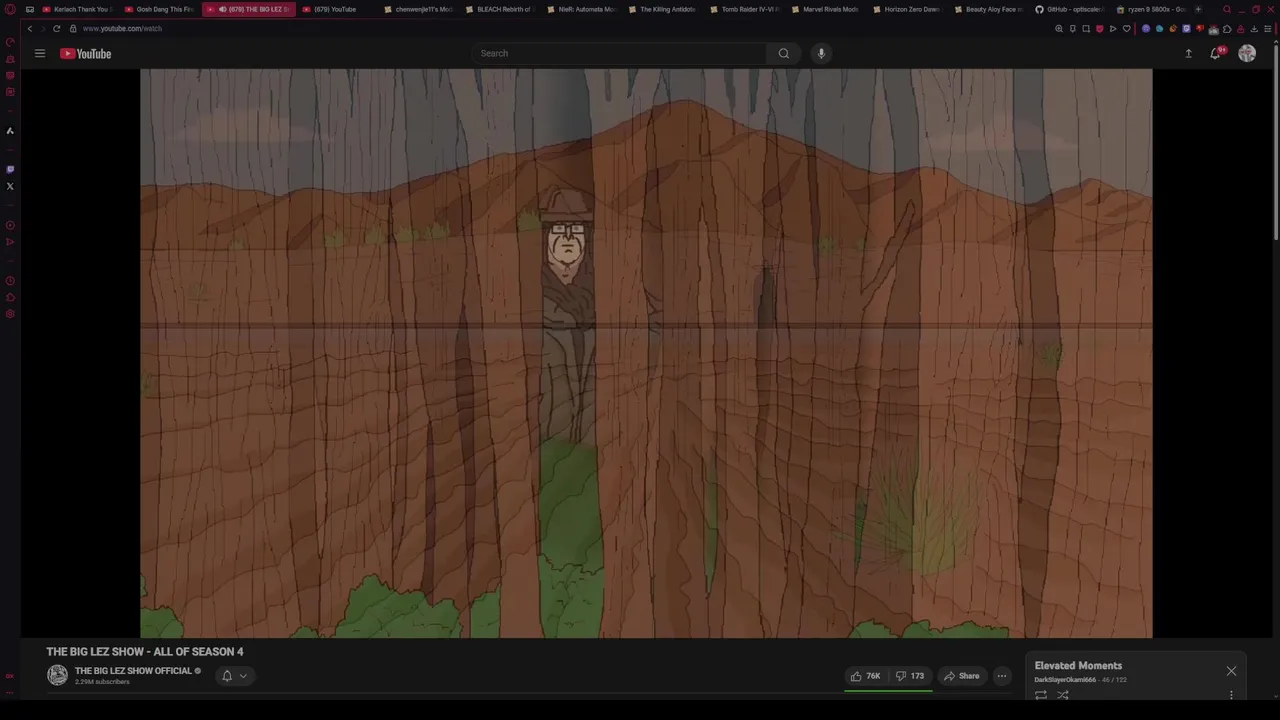Click inside the YouTube search field
The image size is (1280, 720).
tap(620, 53)
